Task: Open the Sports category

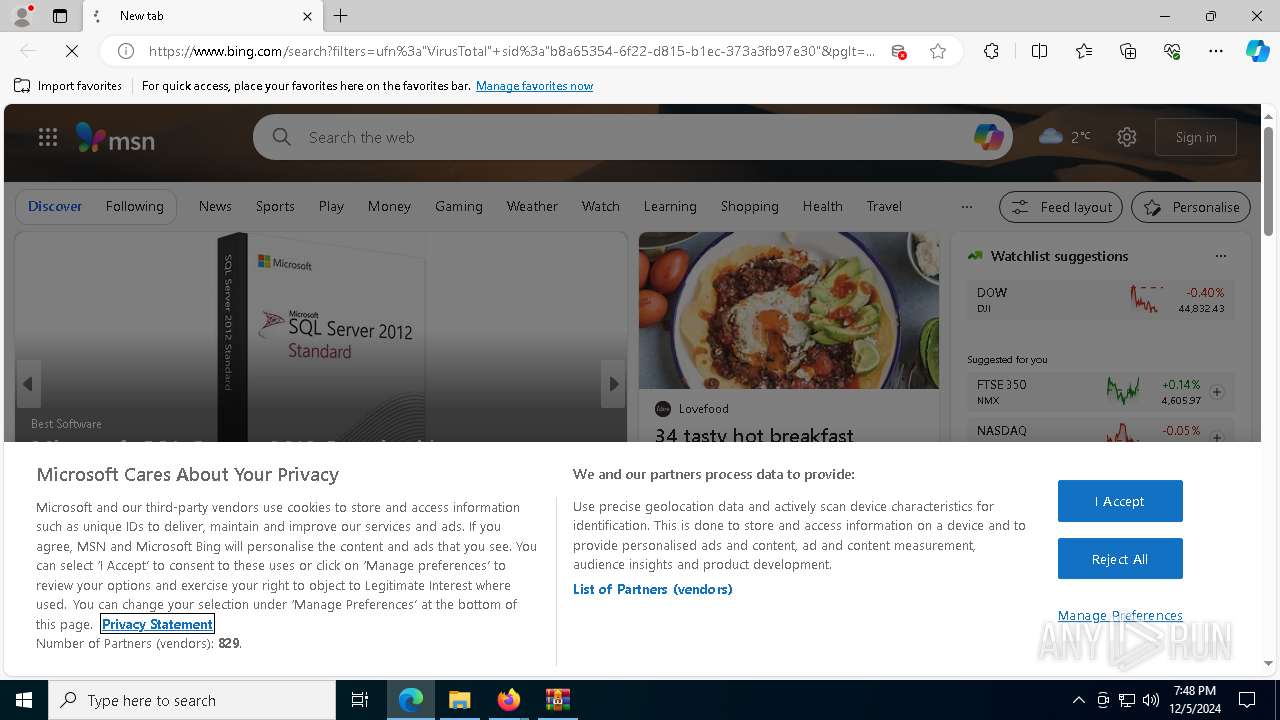Action: coord(275,206)
